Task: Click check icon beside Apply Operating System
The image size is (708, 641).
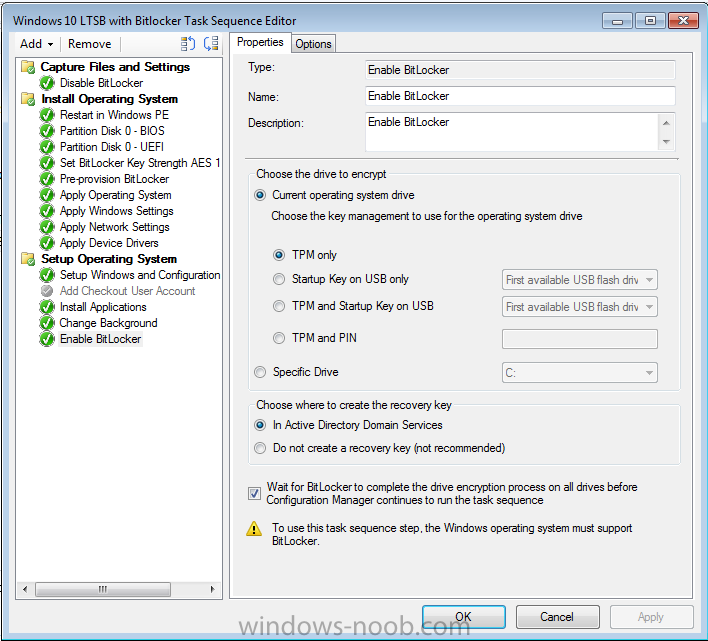Action: coord(47,195)
